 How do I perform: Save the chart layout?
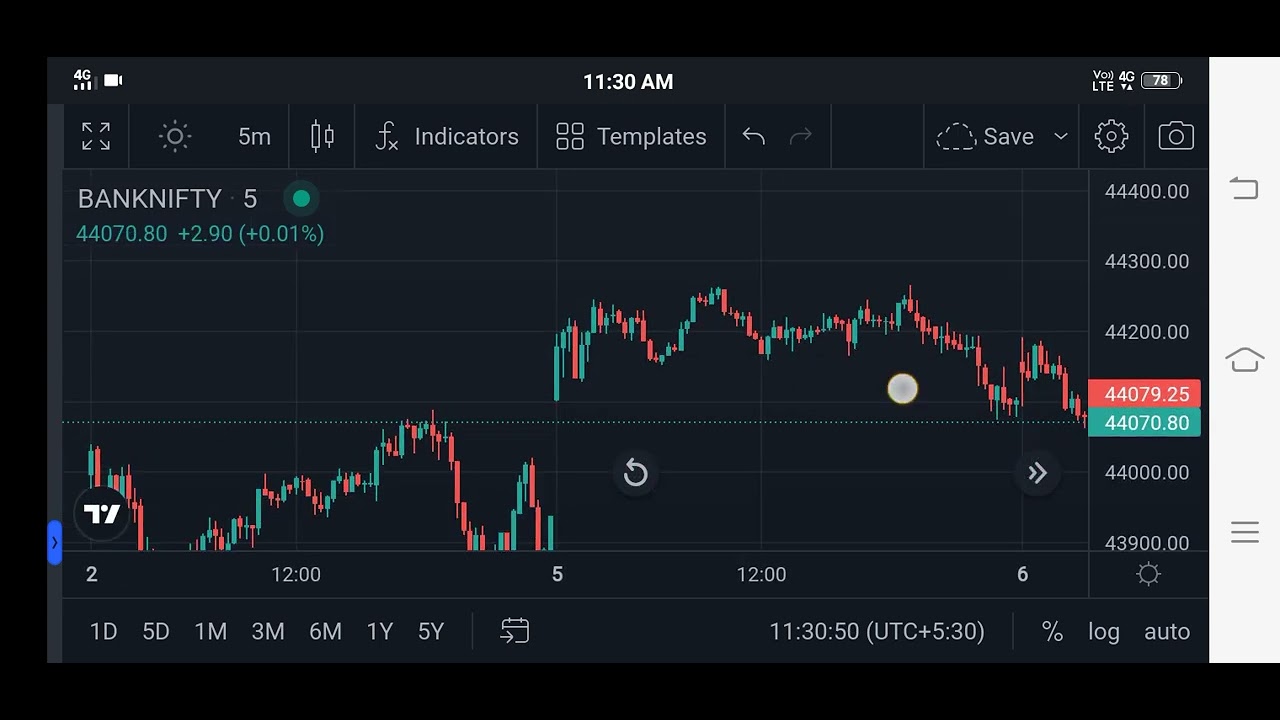986,137
